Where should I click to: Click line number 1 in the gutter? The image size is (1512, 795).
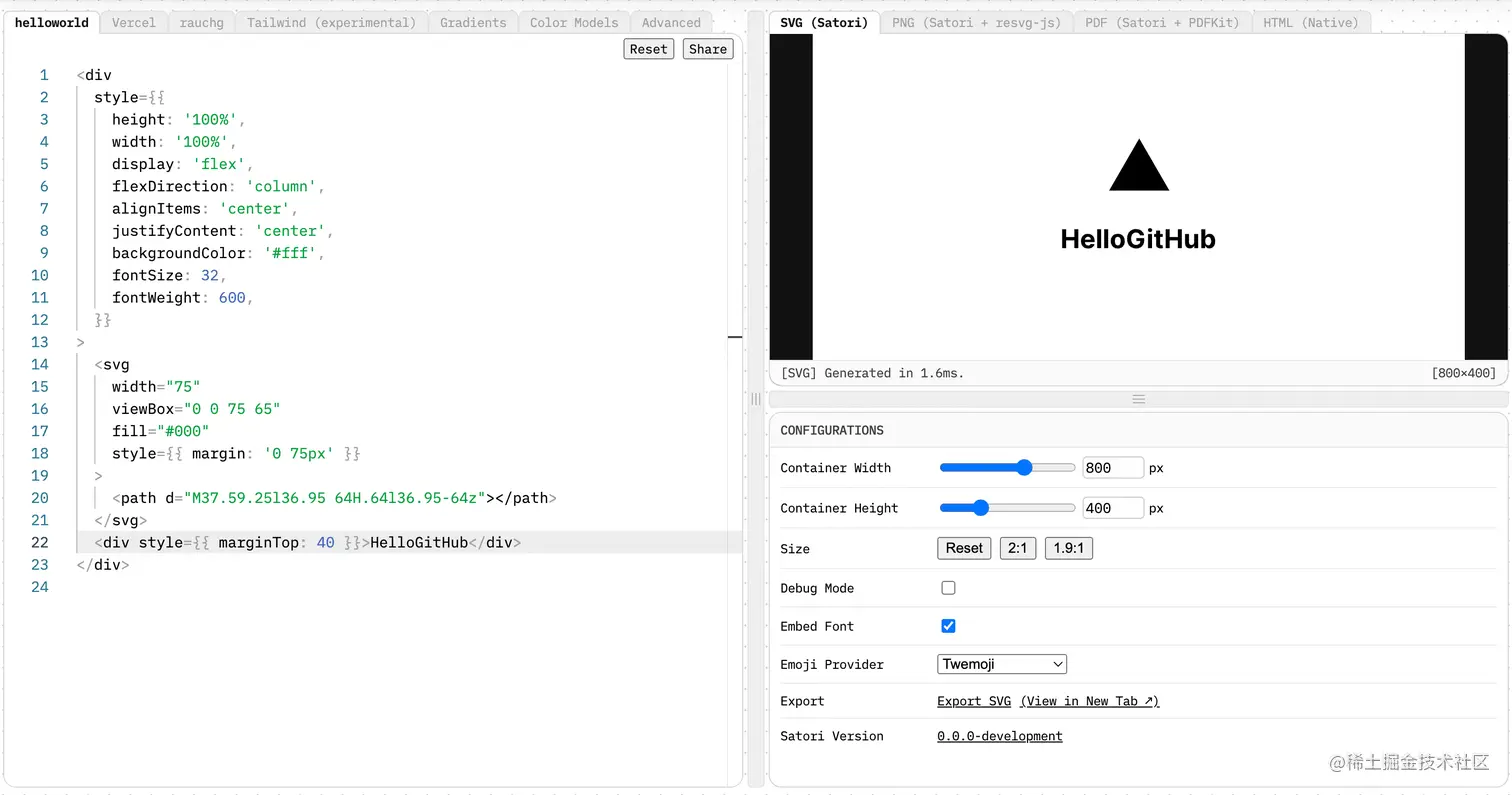(43, 75)
